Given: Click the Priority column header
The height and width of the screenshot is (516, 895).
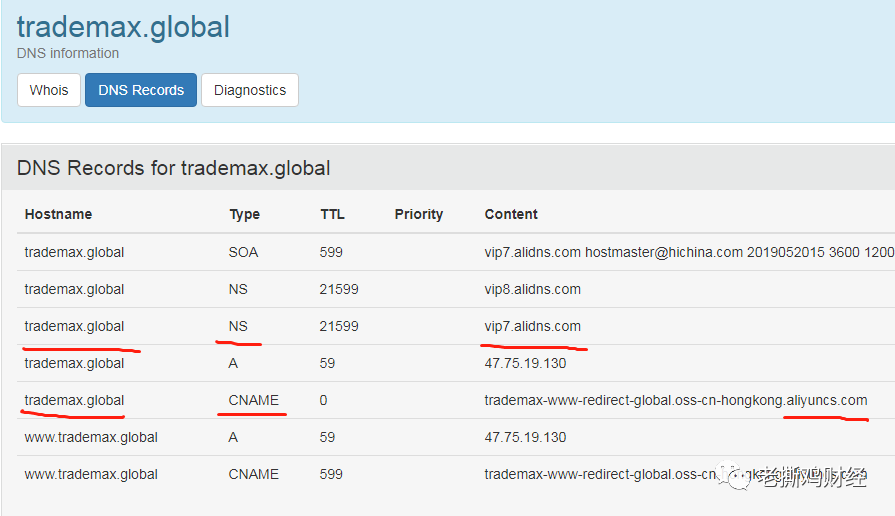Looking at the screenshot, I should click(x=418, y=214).
